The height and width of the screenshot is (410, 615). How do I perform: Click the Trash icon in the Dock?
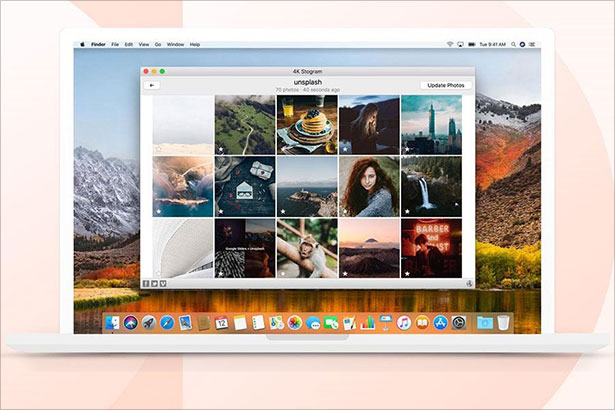[503, 322]
